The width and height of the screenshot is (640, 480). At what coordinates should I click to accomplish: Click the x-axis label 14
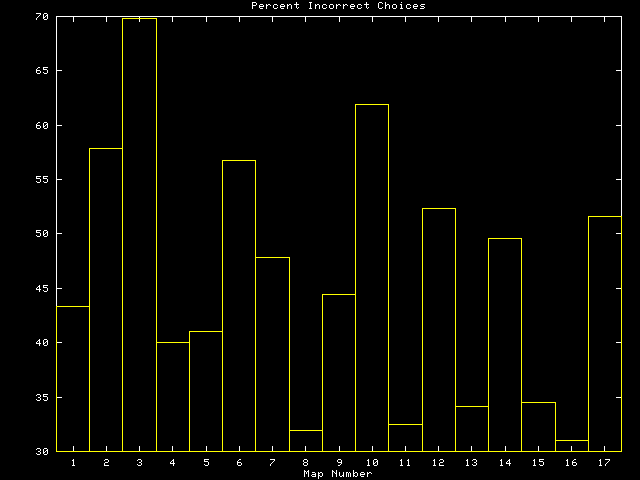(x=505, y=462)
